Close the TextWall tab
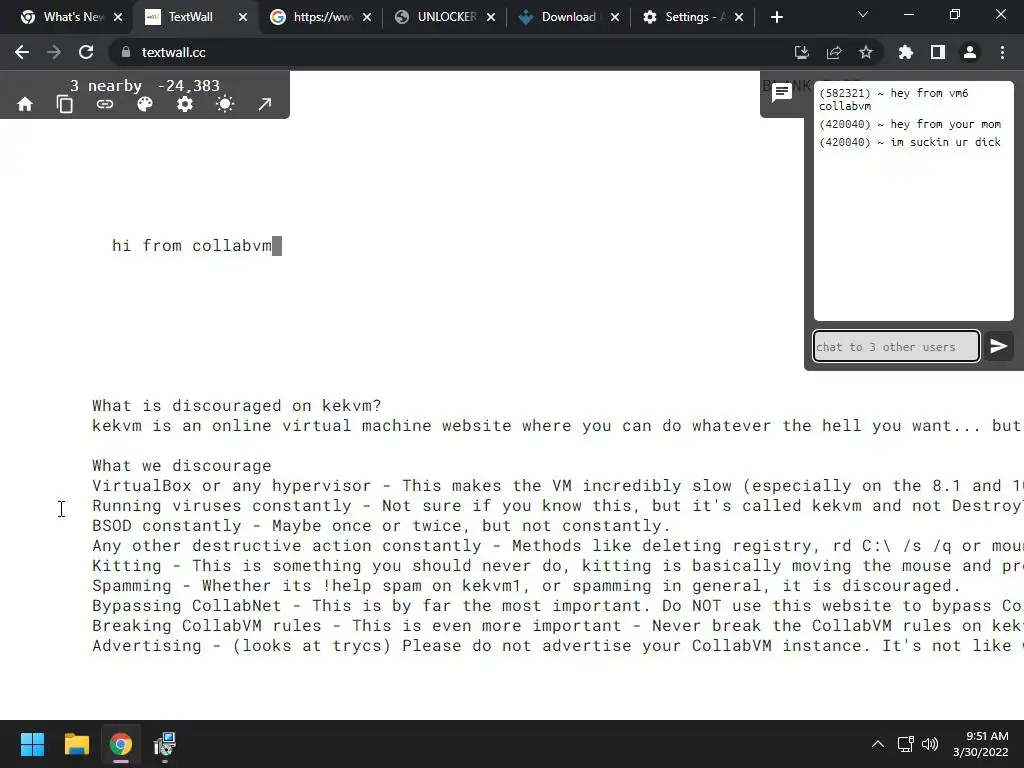Viewport: 1024px width, 768px height. click(x=243, y=17)
